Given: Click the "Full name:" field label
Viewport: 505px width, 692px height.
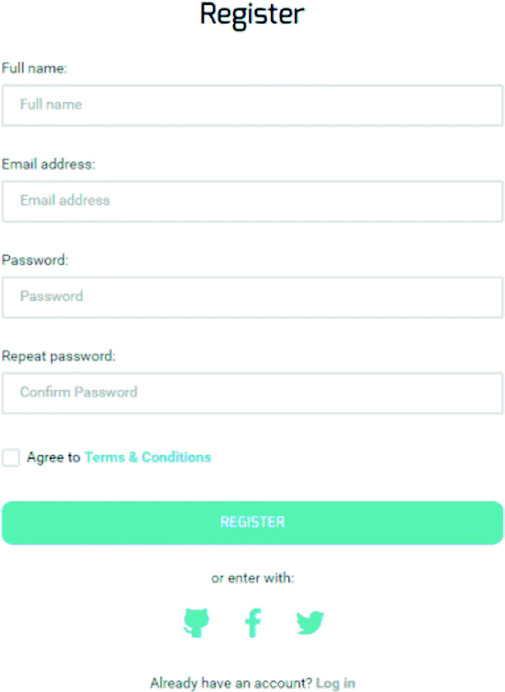Looking at the screenshot, I should [x=34, y=68].
